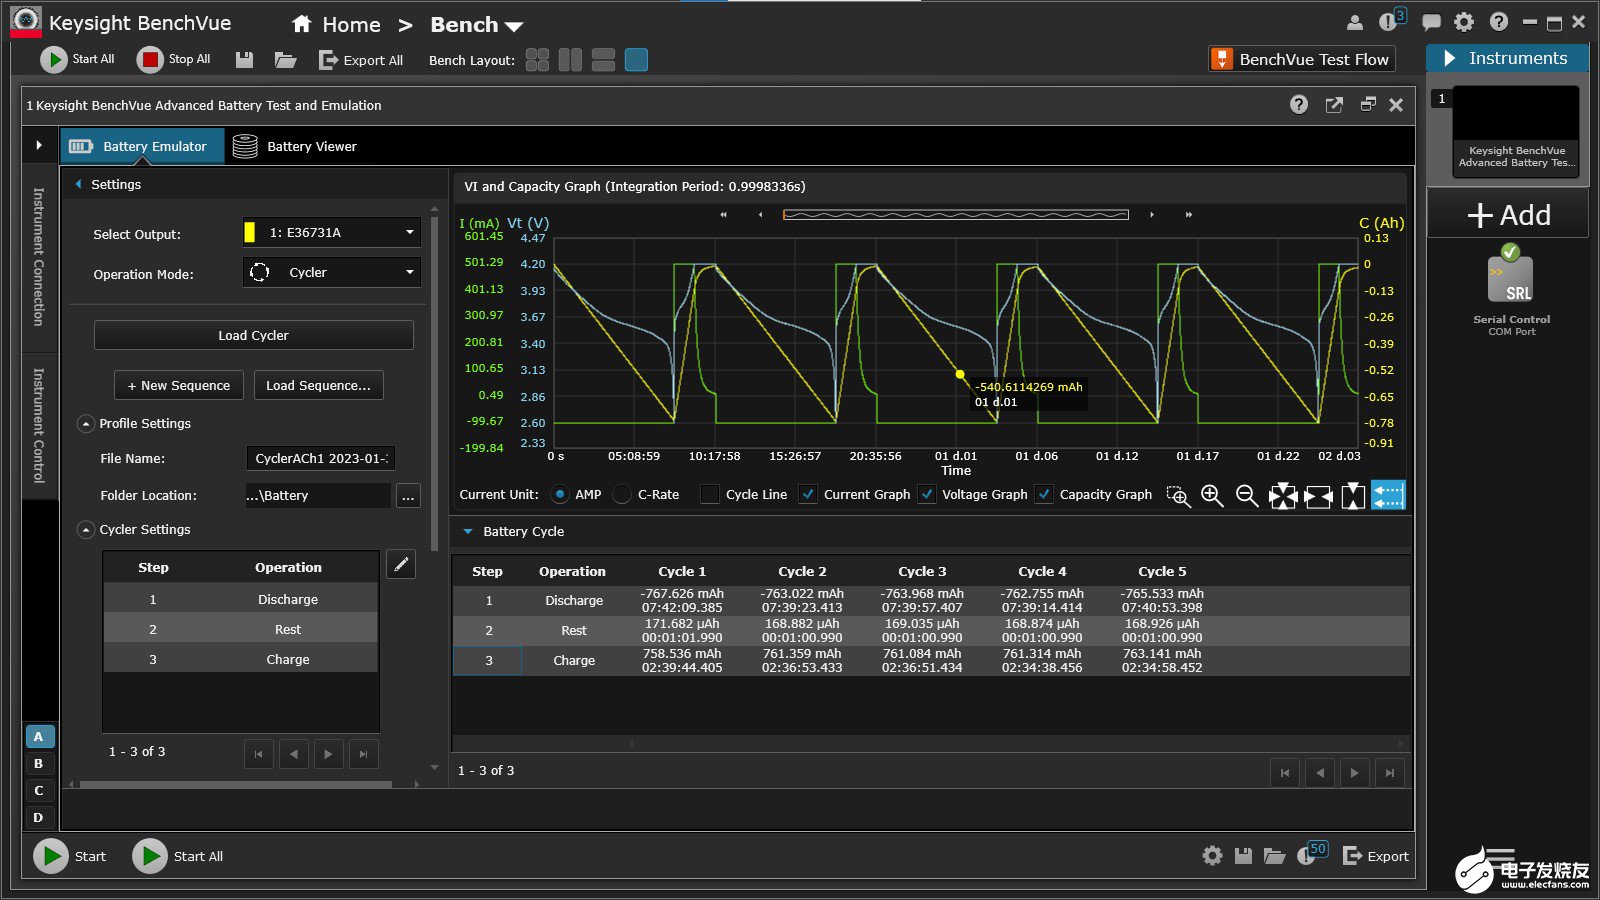Switch to Battery Viewer tab
This screenshot has height=900, width=1600.
[295, 146]
